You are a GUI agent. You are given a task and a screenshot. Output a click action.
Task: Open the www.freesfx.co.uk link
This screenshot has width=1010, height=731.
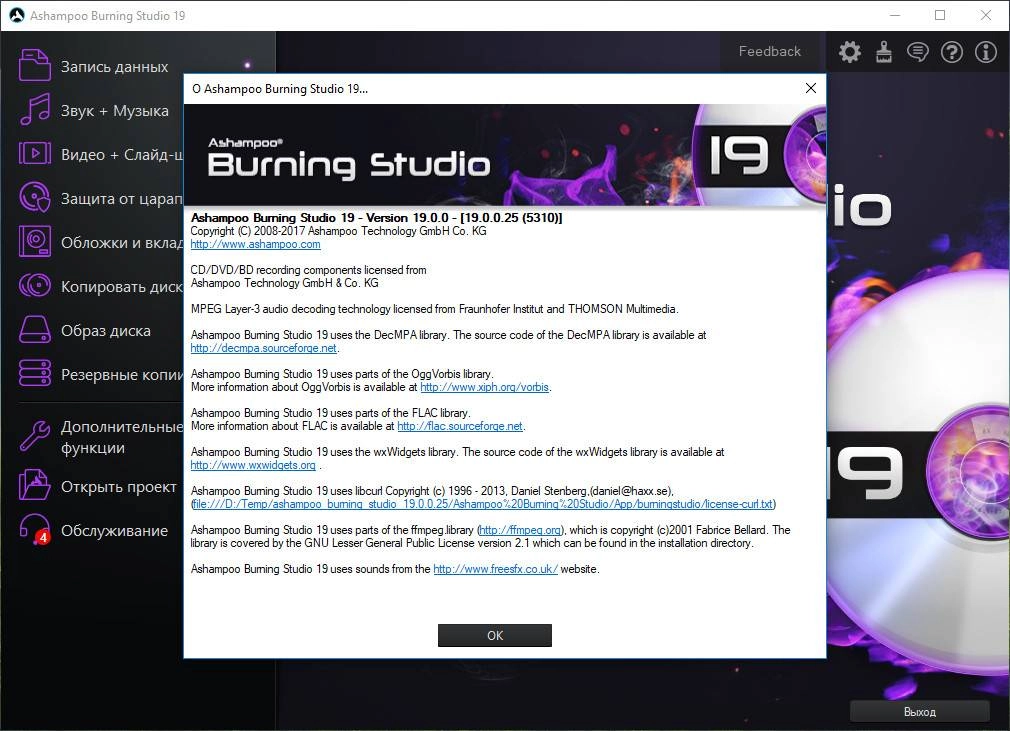click(x=495, y=569)
